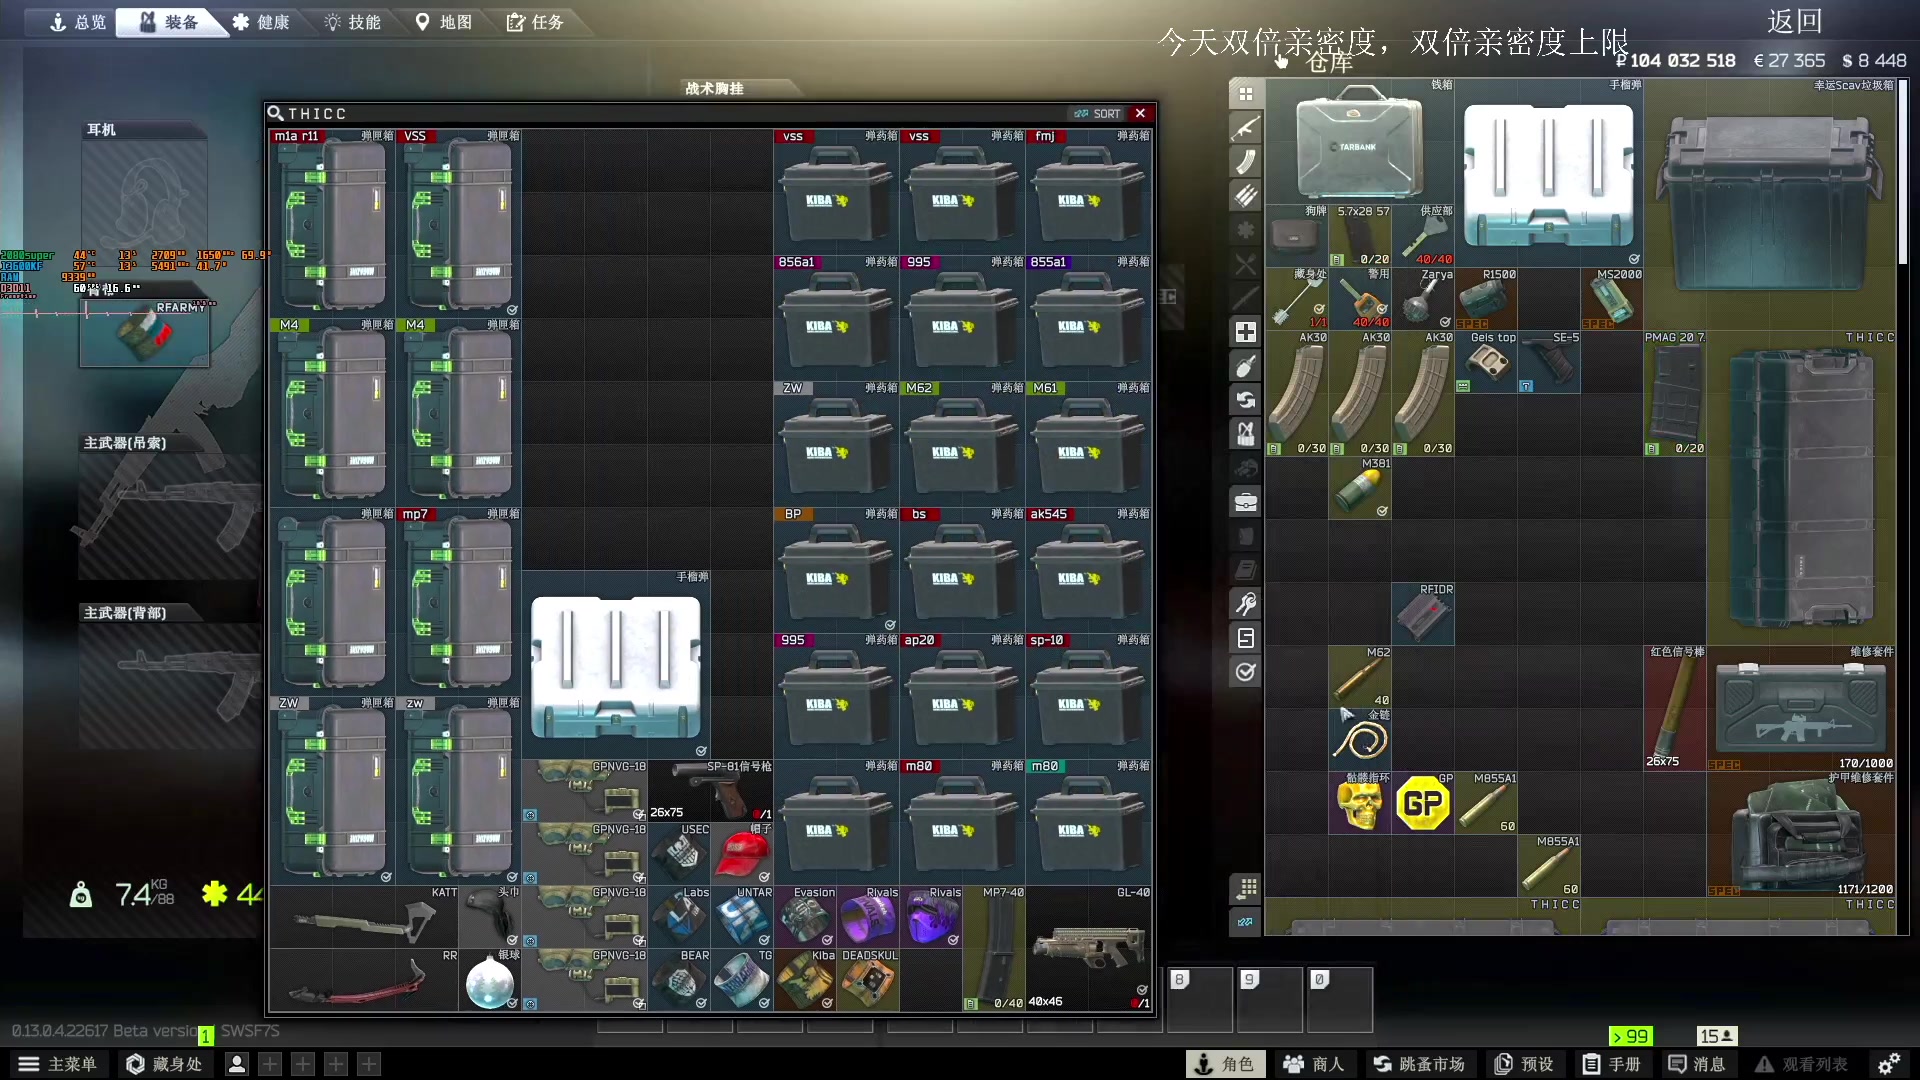The height and width of the screenshot is (1080, 1920).
Task: Close the THICC container window
Action: (x=1140, y=113)
